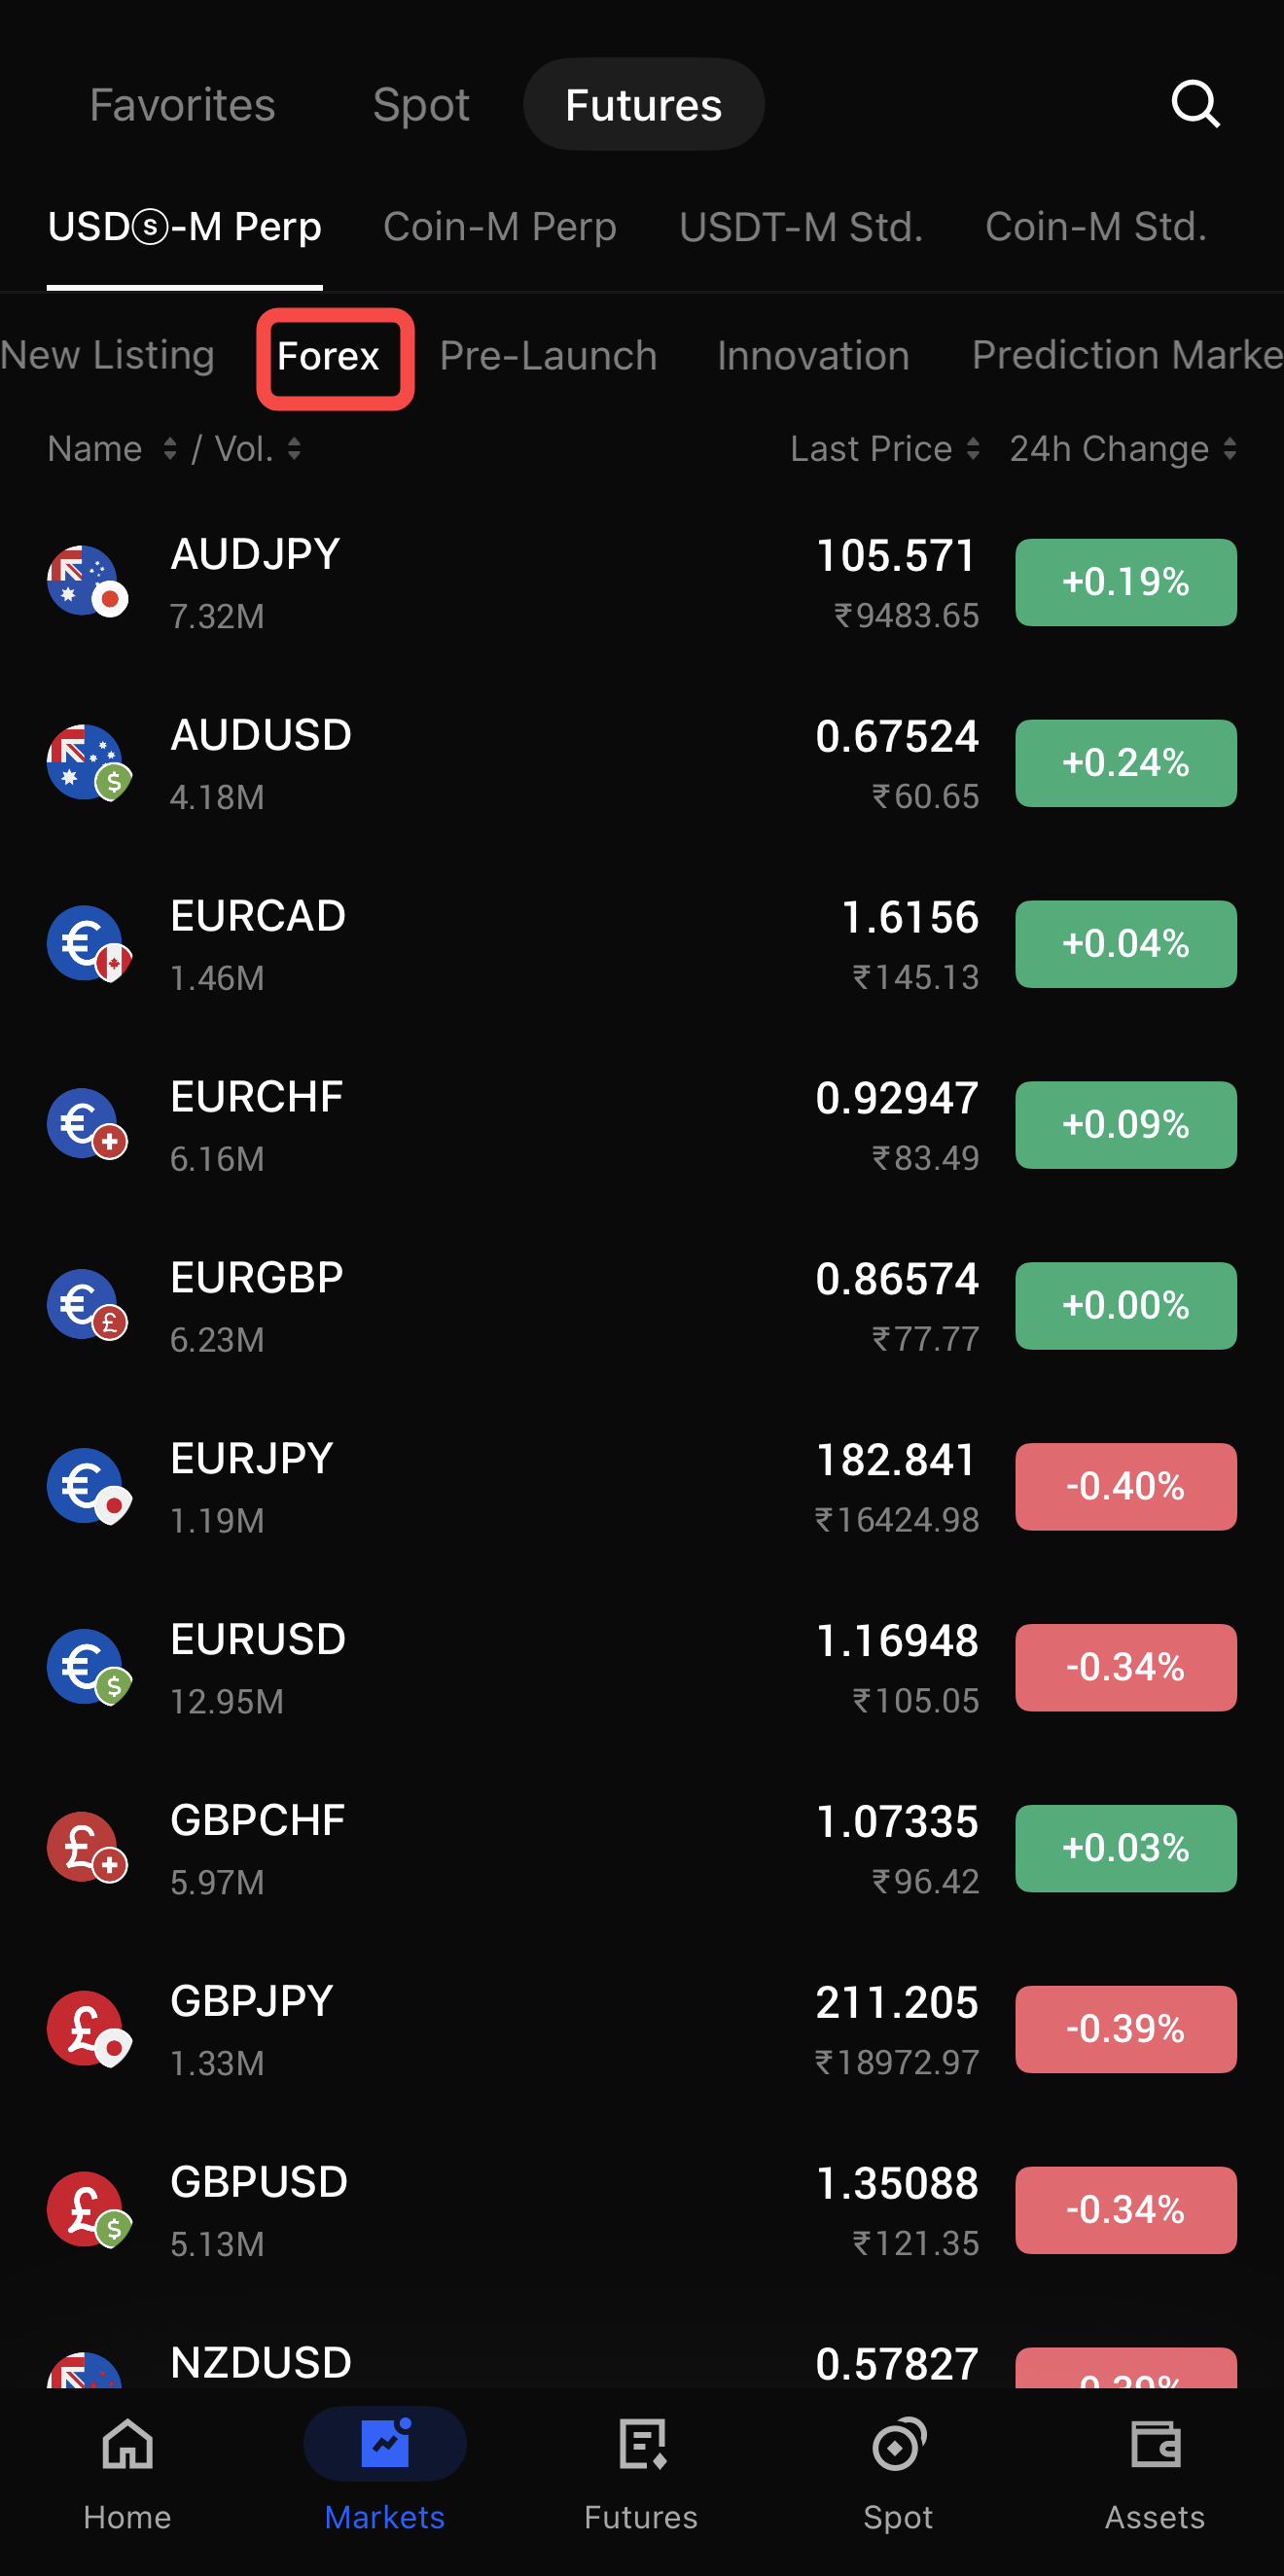Switch to the Coin-M Perp tab
This screenshot has width=1284, height=2576.
(x=499, y=227)
